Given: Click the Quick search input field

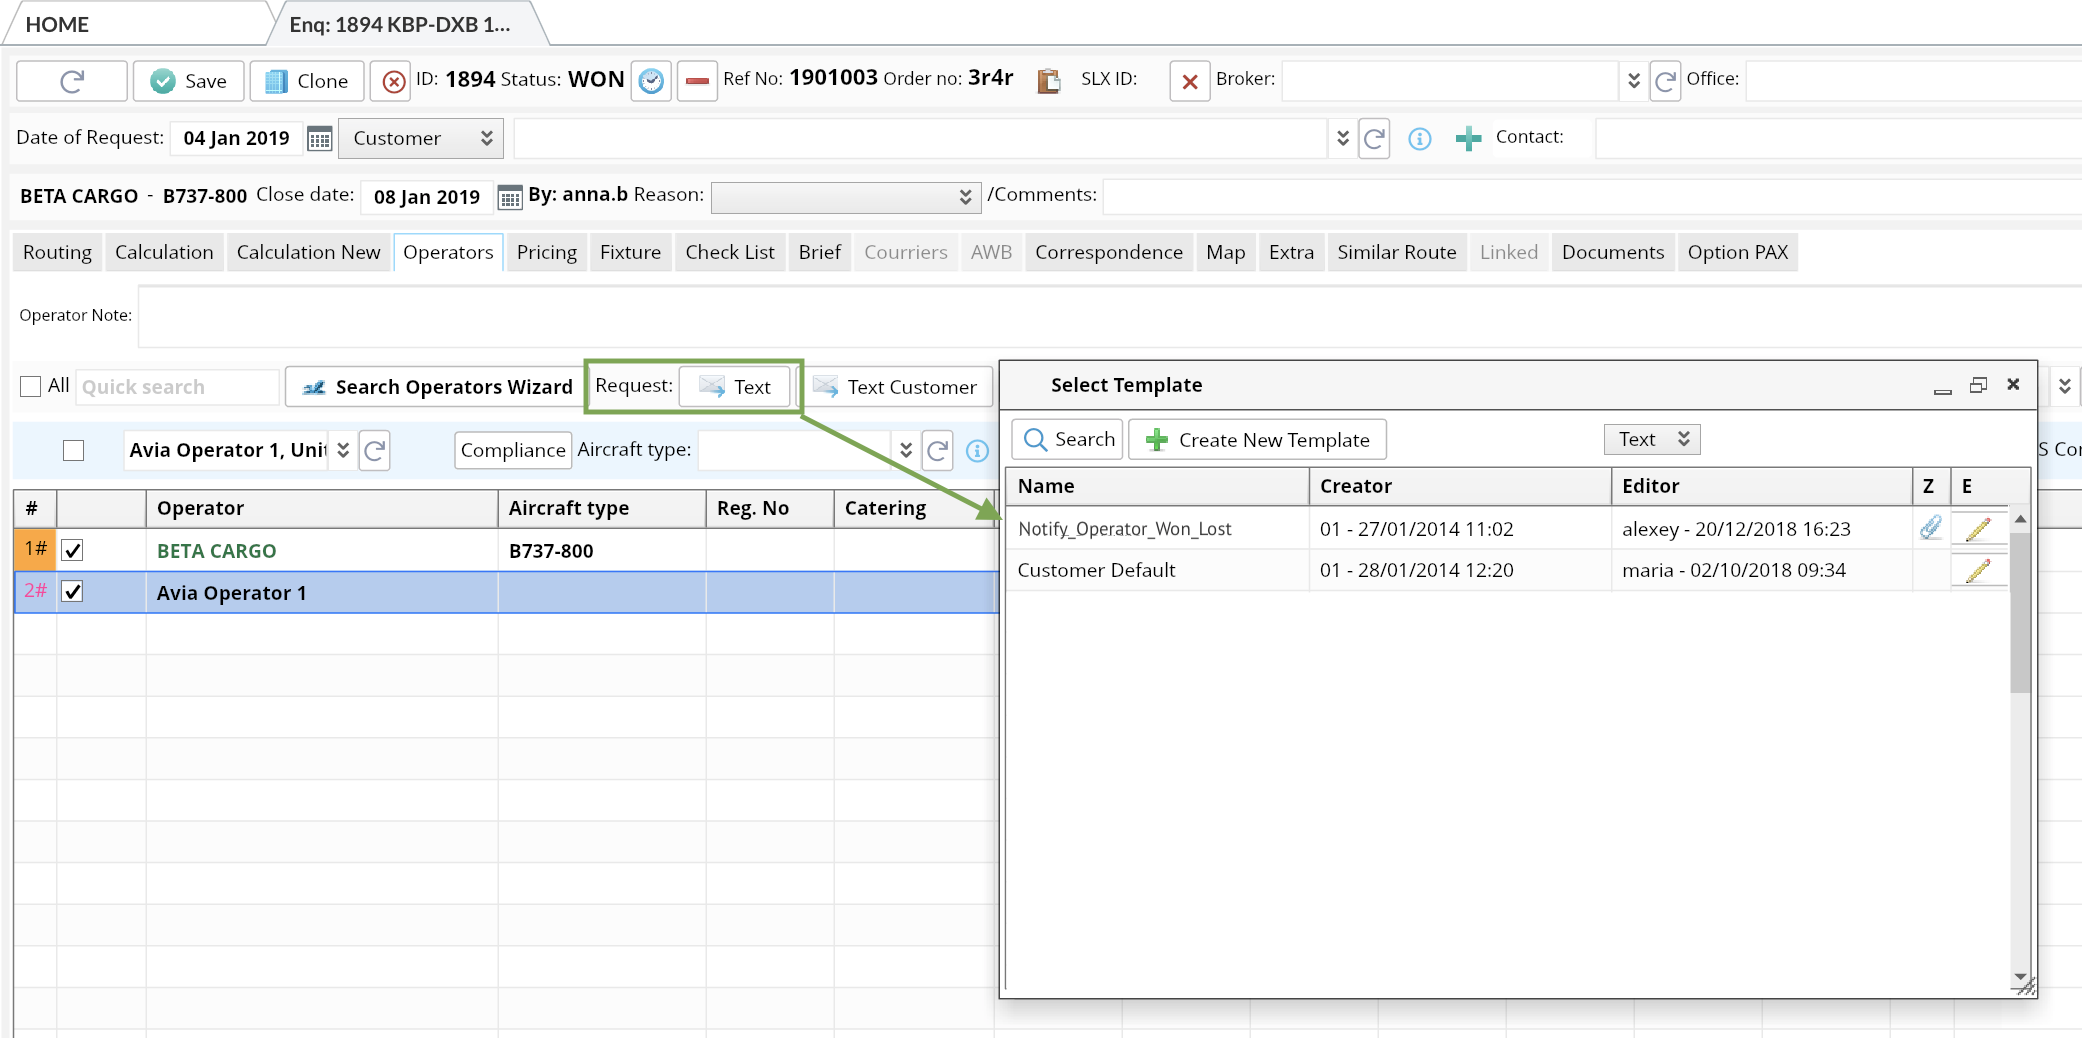Looking at the screenshot, I should [x=177, y=387].
